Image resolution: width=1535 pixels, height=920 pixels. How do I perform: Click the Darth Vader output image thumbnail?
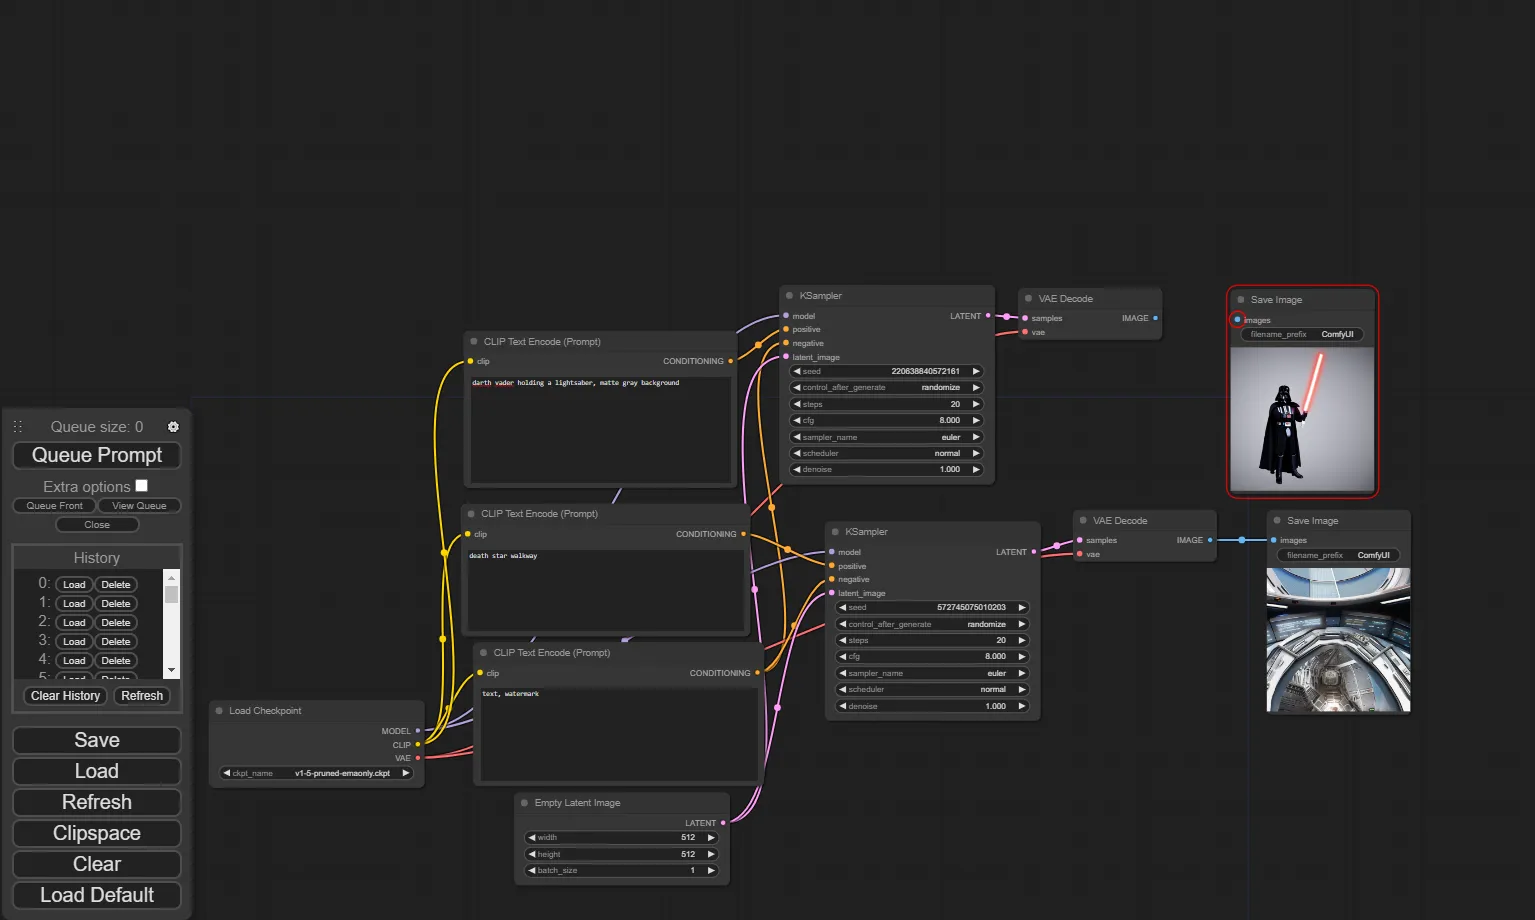click(1302, 419)
